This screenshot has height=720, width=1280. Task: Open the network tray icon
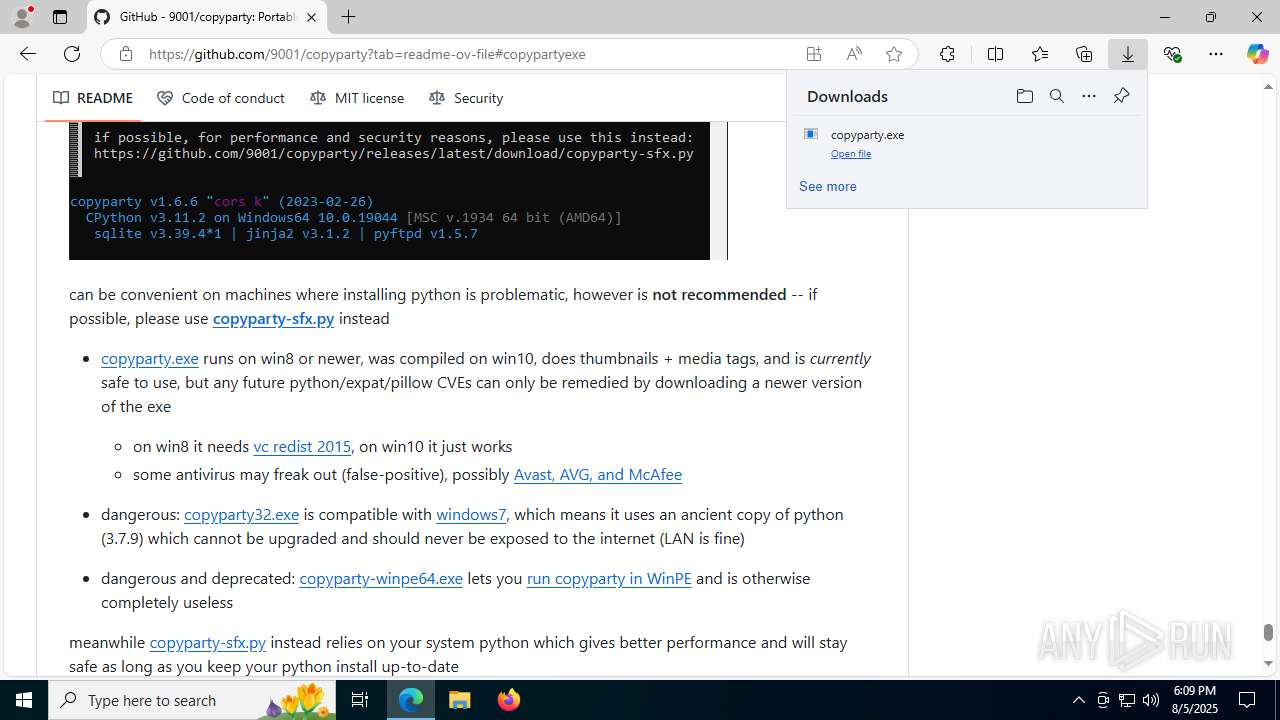(x=1127, y=700)
